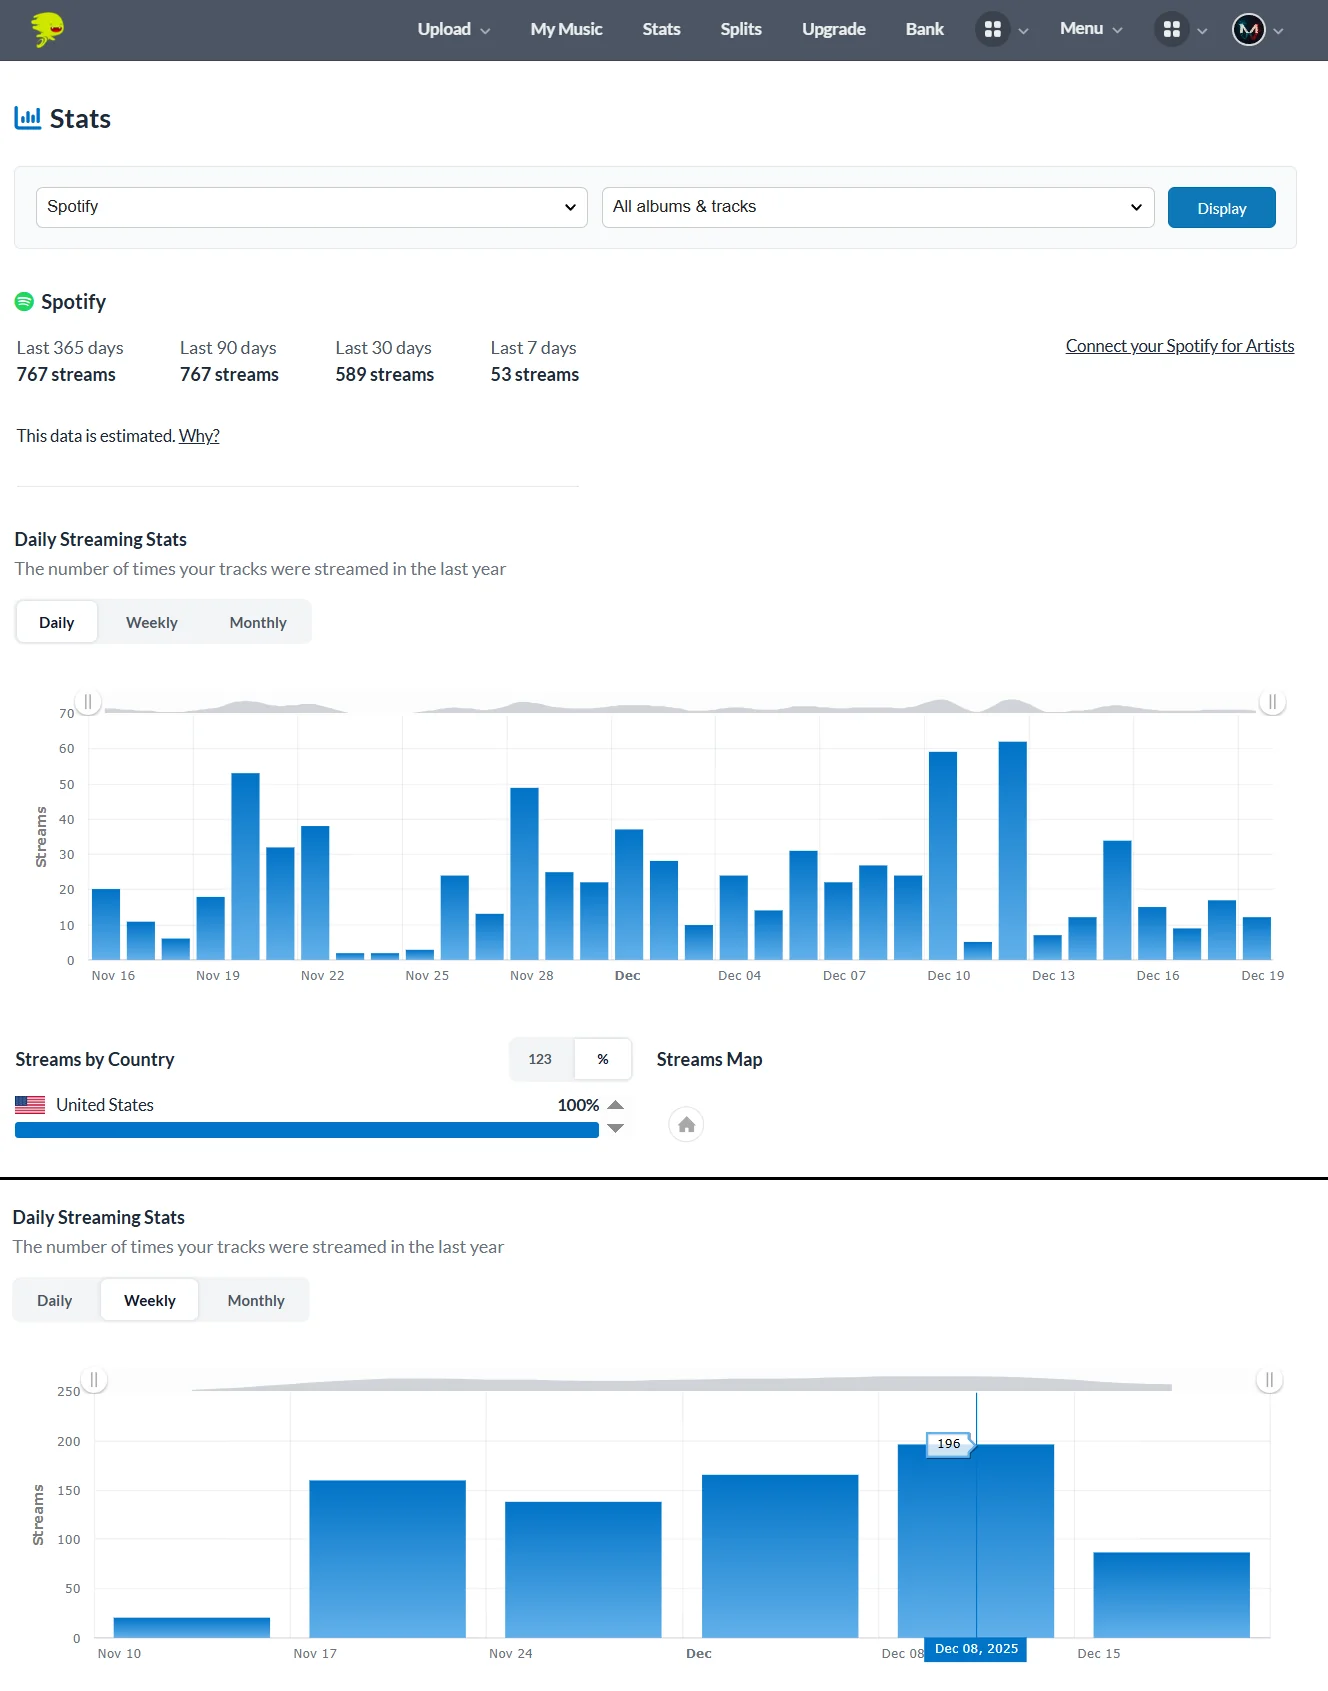Screen dimensions: 1328x1691
Task: Expand chevron beside first grid icon
Action: tap(1023, 31)
